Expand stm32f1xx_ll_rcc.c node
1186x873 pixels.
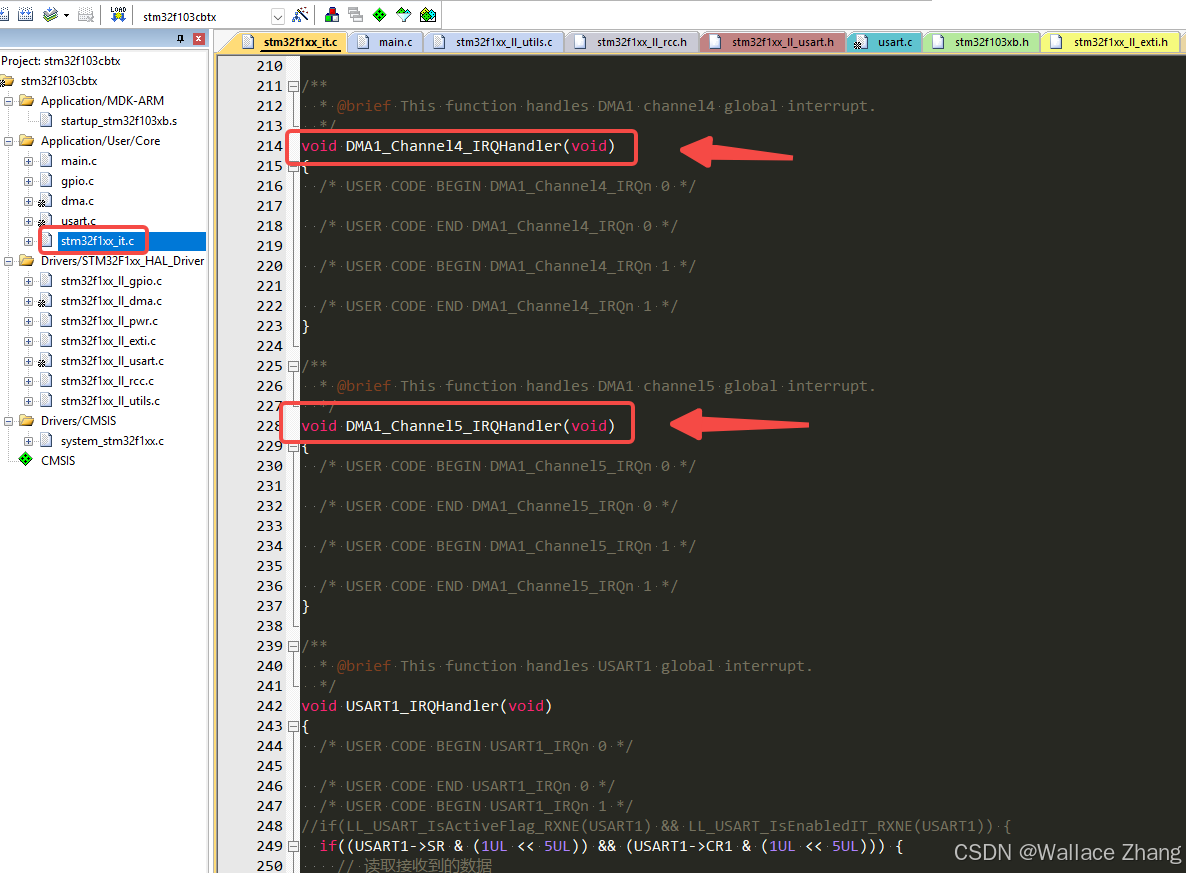click(x=28, y=381)
